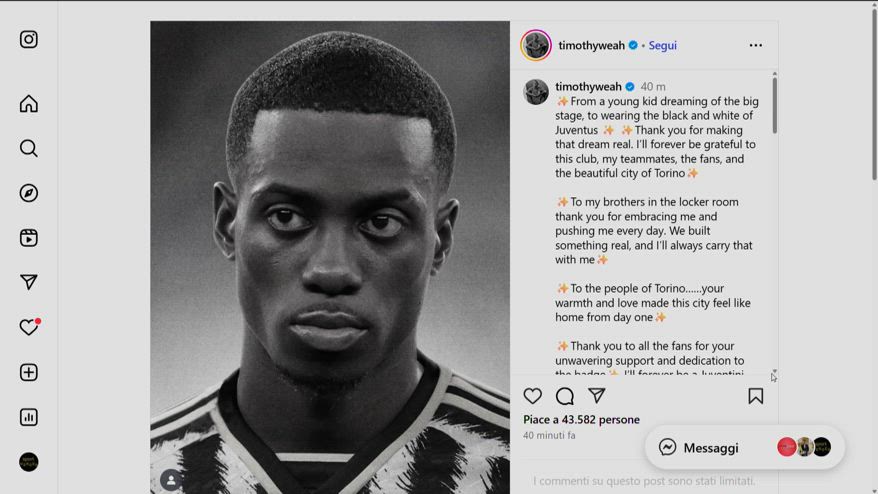Open Direct messages paper plane icon
878x494 pixels.
click(x=29, y=282)
